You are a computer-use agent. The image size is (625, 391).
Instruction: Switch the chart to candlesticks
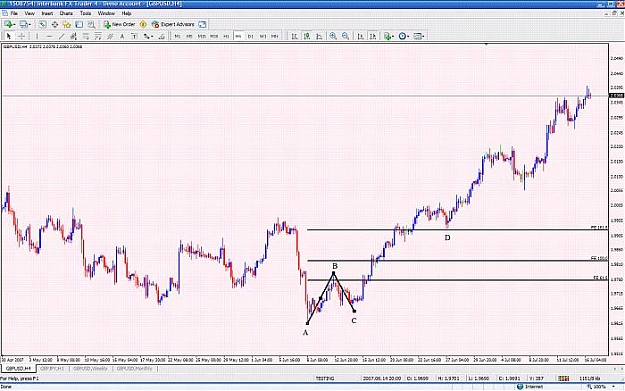(307, 36)
